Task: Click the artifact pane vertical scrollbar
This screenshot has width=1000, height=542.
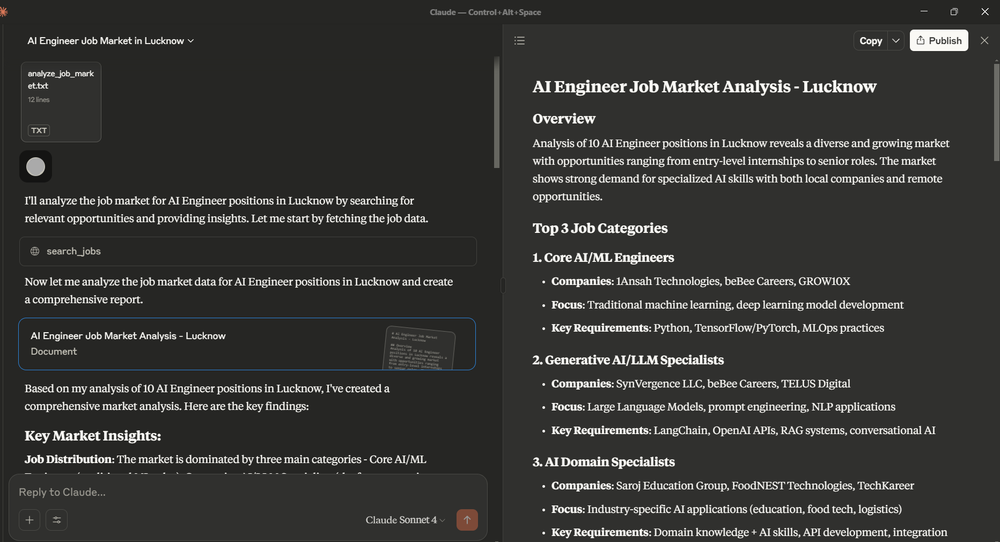Action: (996, 110)
